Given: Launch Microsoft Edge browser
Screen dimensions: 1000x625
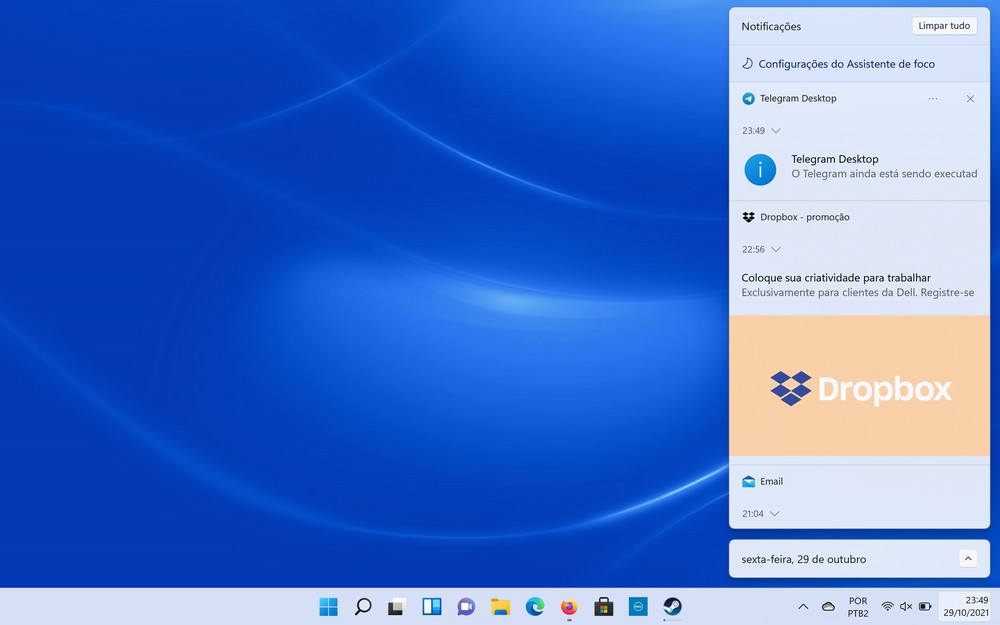Looking at the screenshot, I should click(x=535, y=606).
